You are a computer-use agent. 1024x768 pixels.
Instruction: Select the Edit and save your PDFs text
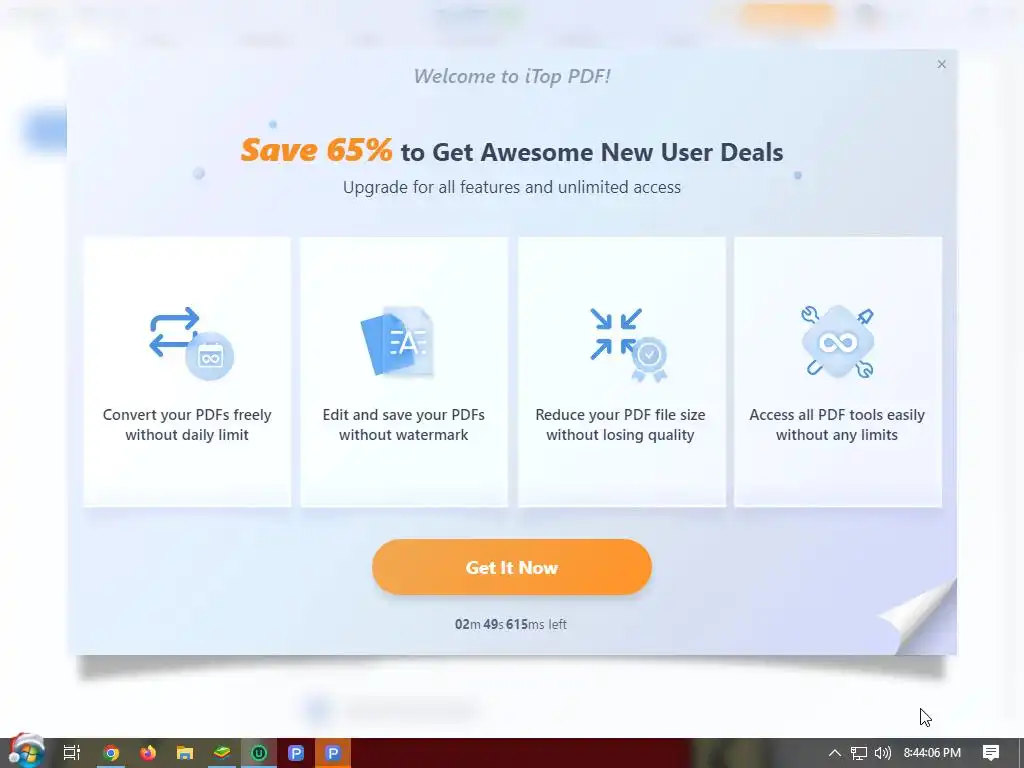pyautogui.click(x=404, y=424)
